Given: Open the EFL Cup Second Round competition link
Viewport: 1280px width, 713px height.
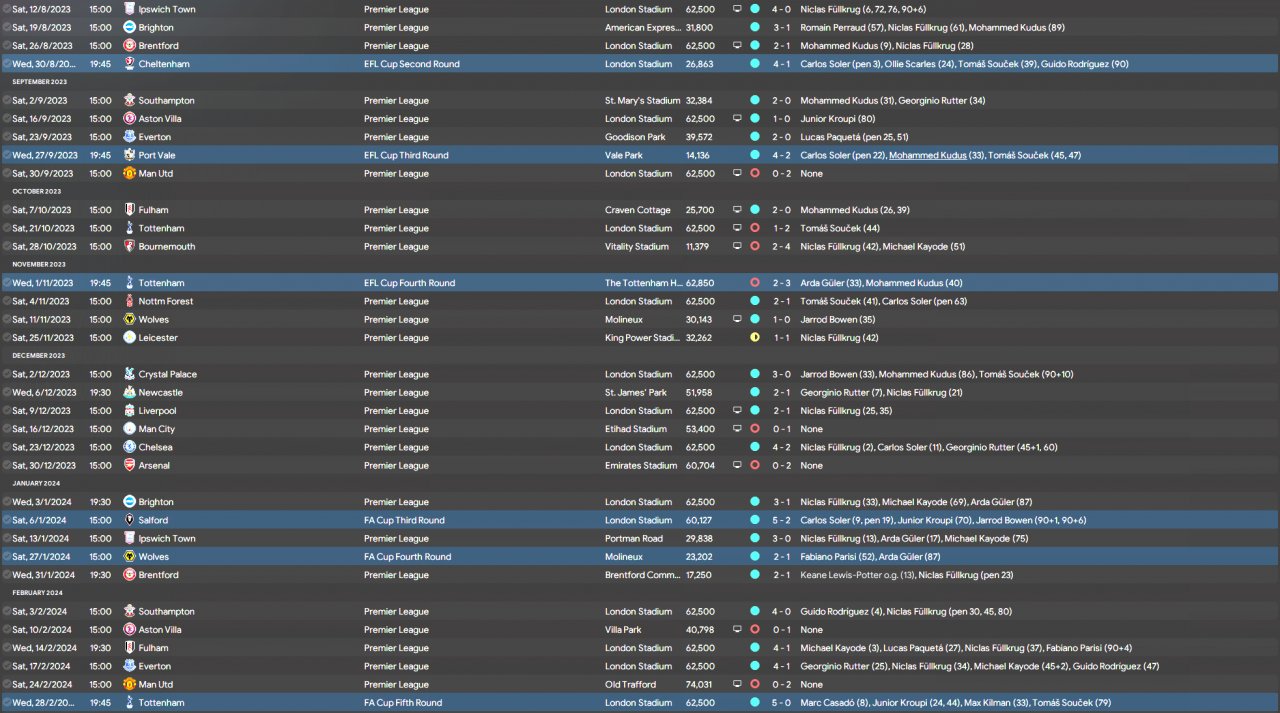Looking at the screenshot, I should (x=412, y=64).
